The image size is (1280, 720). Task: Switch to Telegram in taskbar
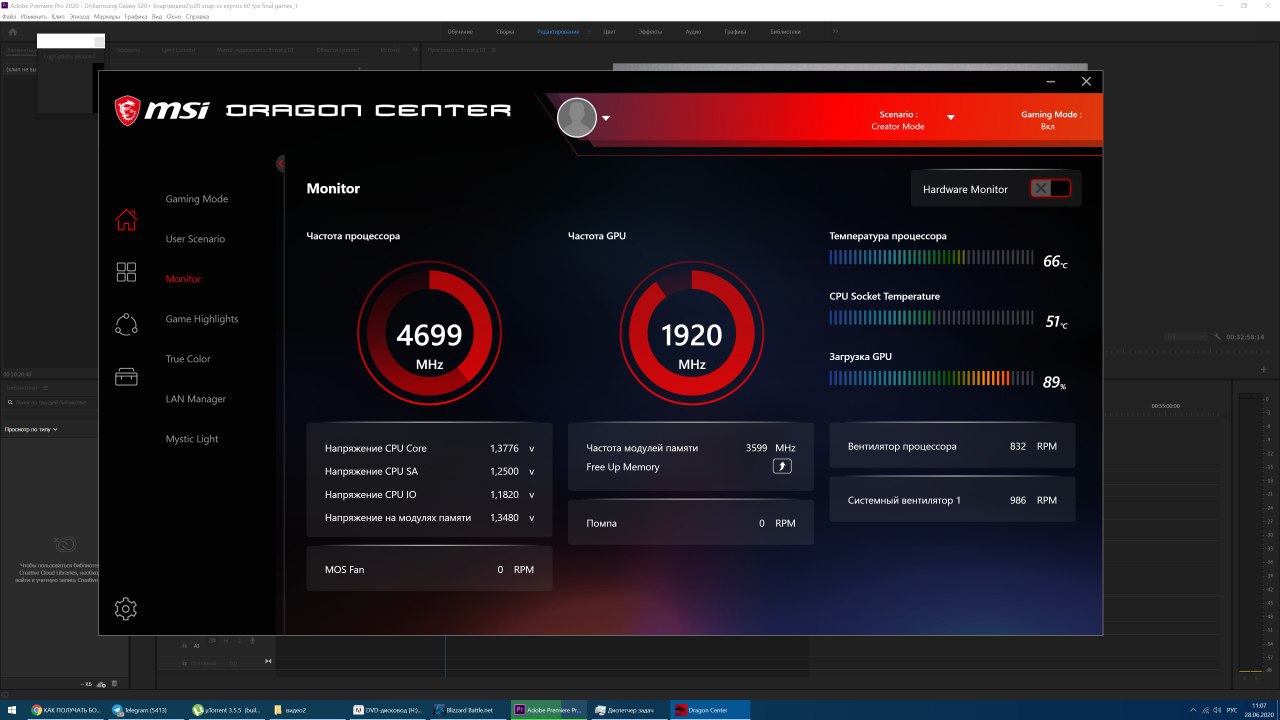click(147, 710)
